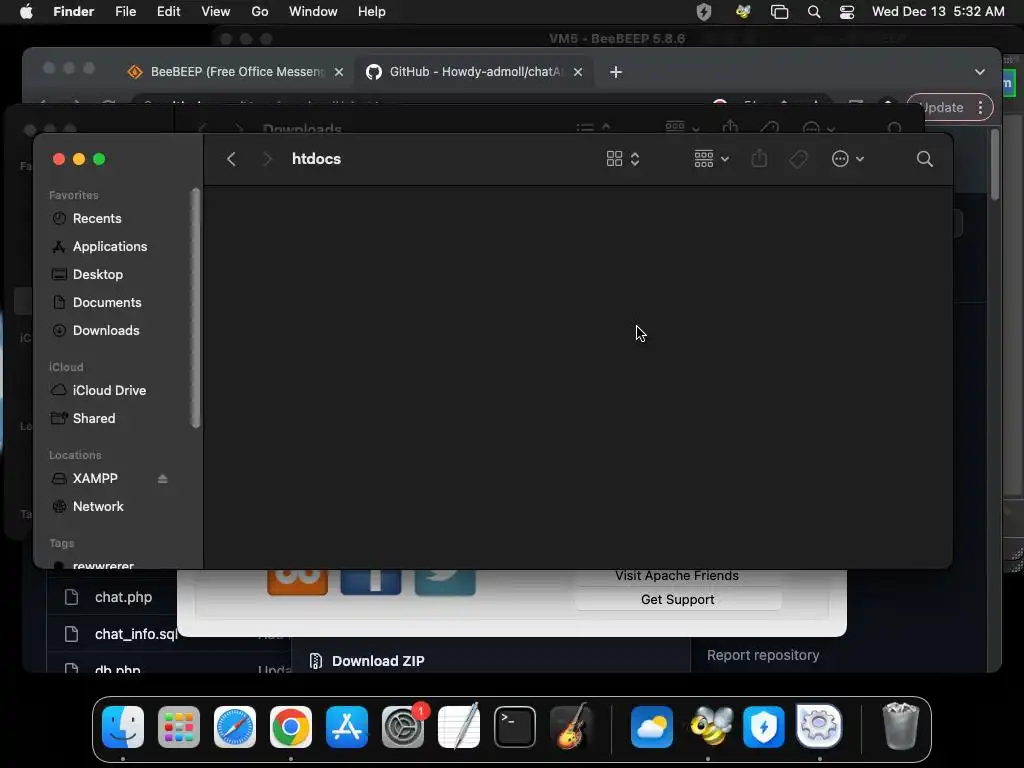
Task: Expand the Chrome tab search chevron
Action: tap(980, 72)
